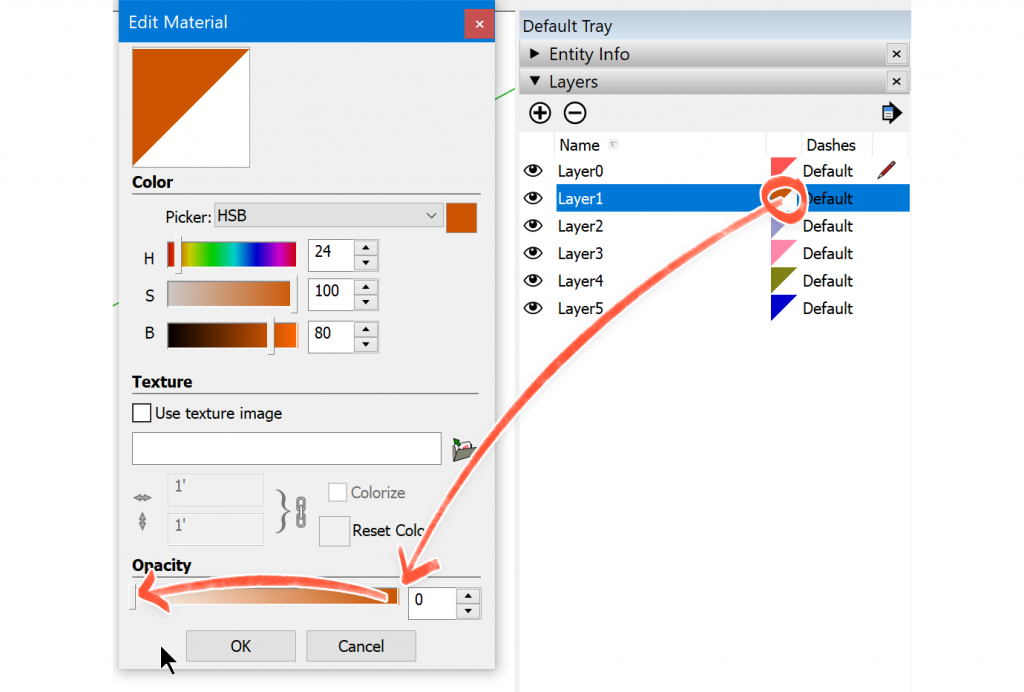Click the pencil icon on Layer0
Screen dimensions: 1024x692
pyautogui.click(x=886, y=171)
